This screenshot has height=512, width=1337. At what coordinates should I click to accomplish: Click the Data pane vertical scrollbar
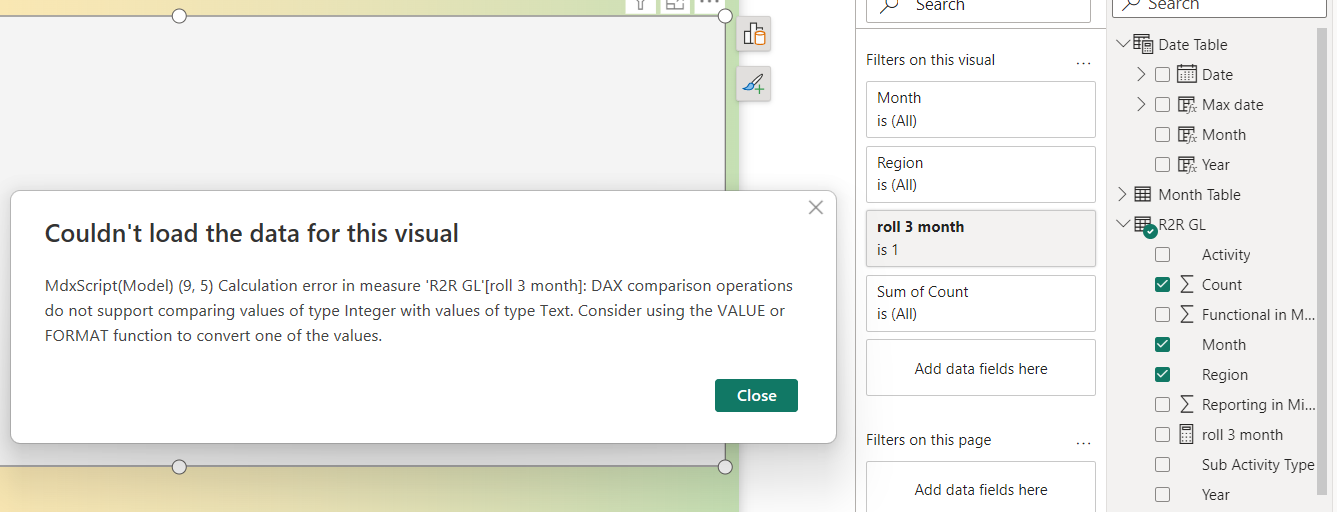pyautogui.click(x=1322, y=260)
